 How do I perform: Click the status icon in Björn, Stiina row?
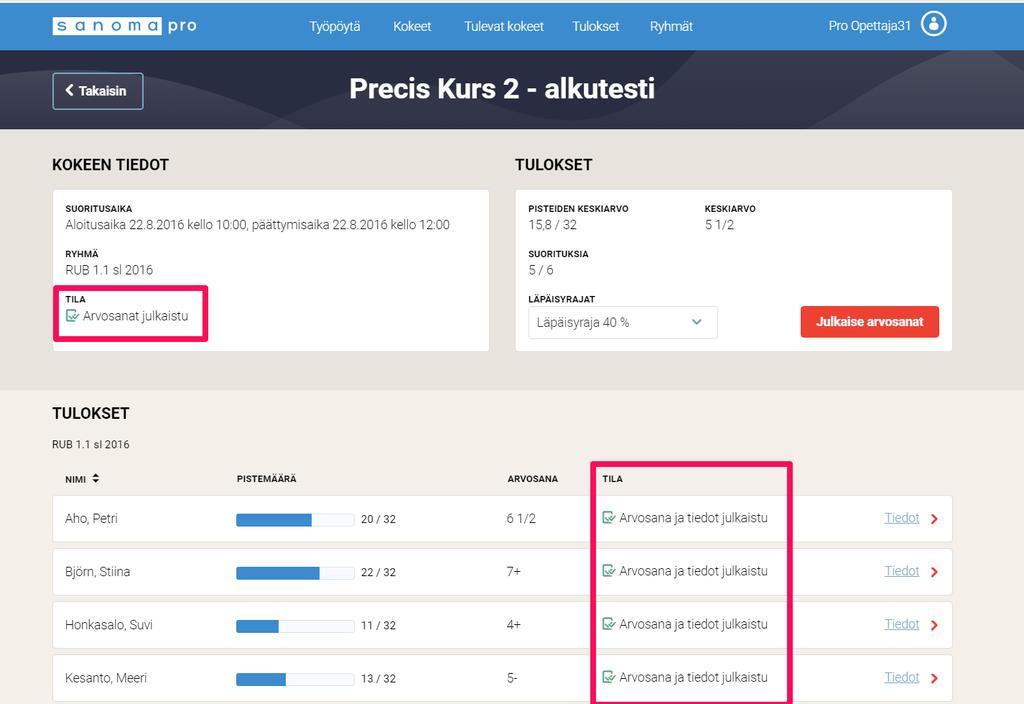pyautogui.click(x=608, y=571)
